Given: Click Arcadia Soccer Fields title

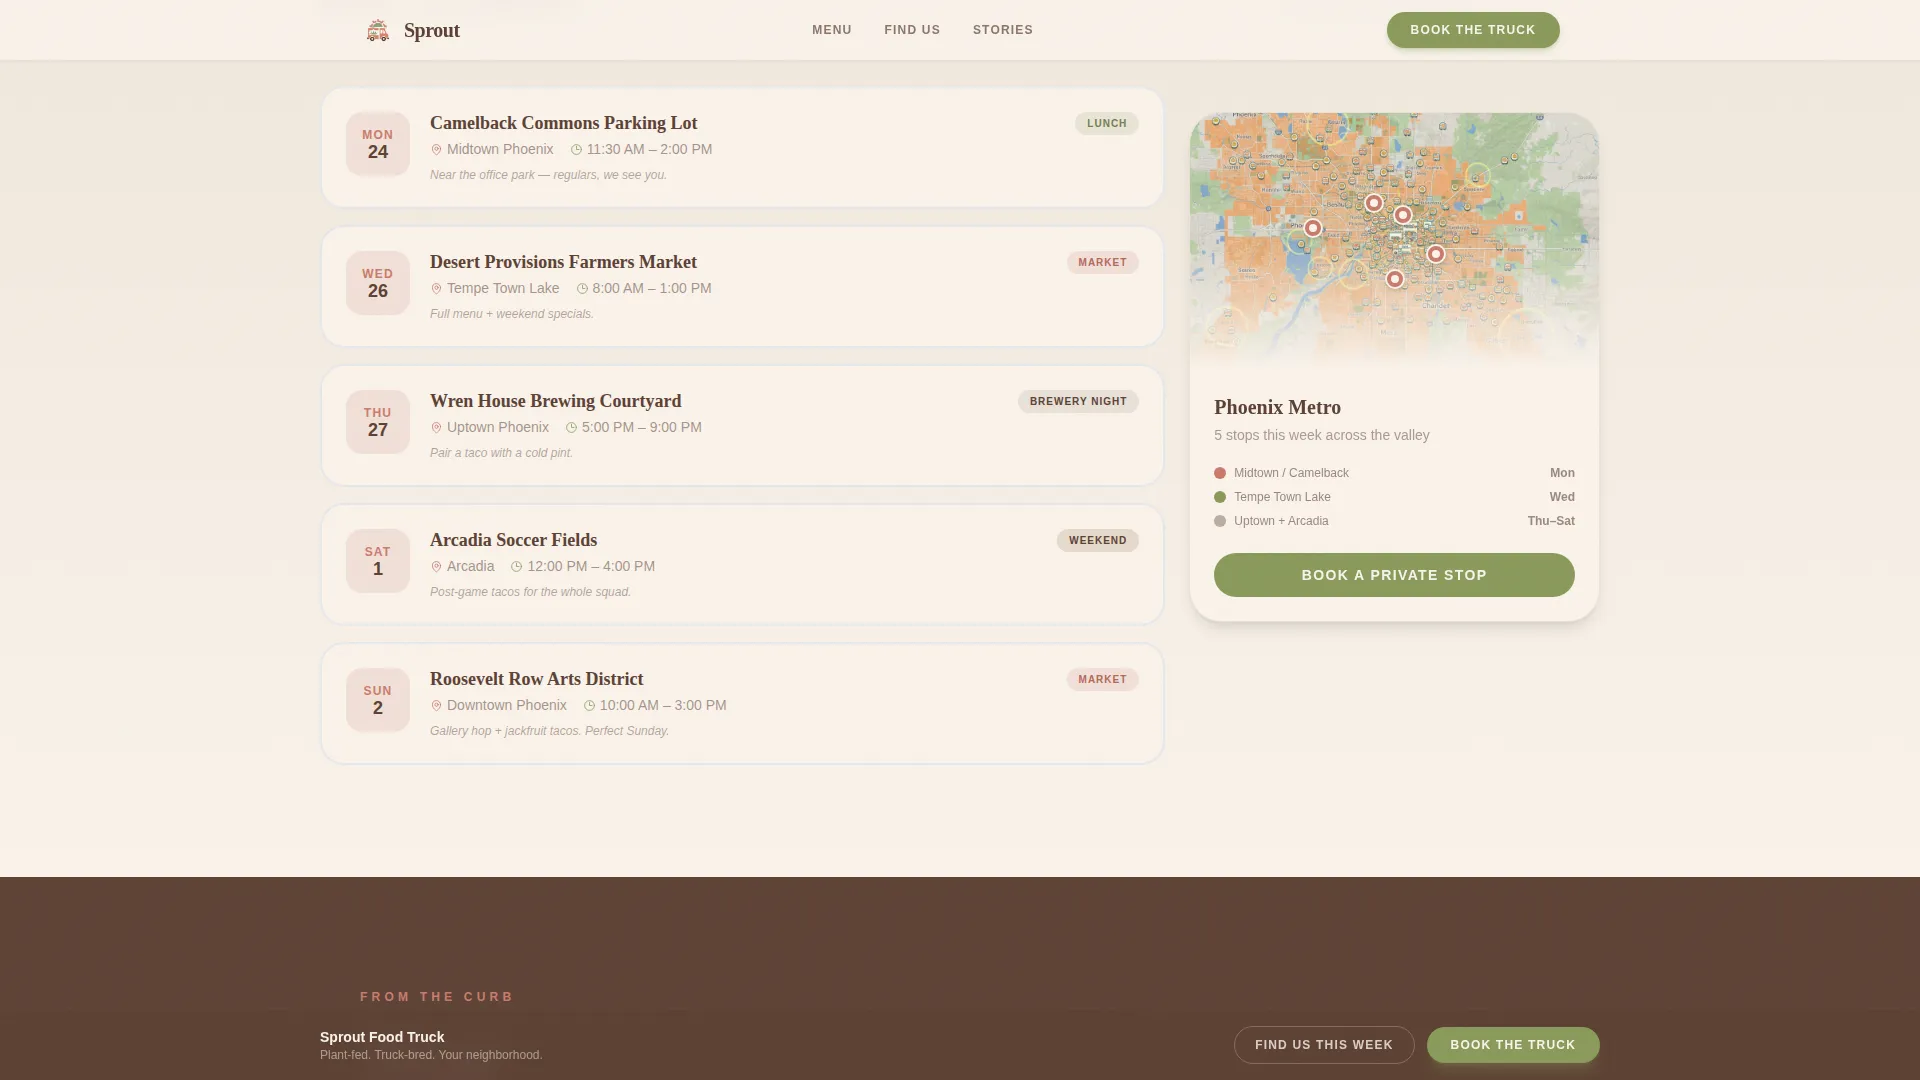Looking at the screenshot, I should (514, 540).
